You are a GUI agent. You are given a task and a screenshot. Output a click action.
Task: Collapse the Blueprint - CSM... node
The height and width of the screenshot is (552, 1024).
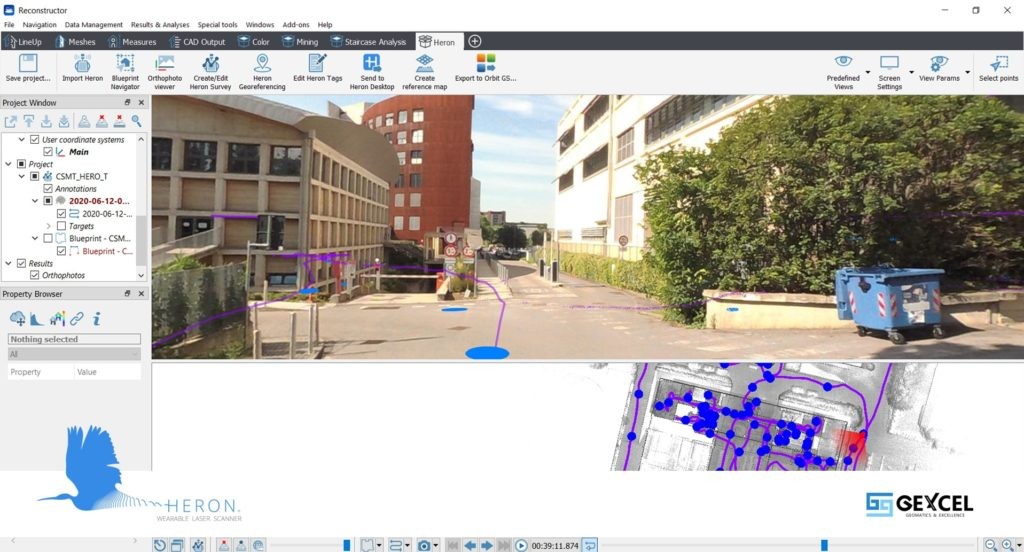35,238
